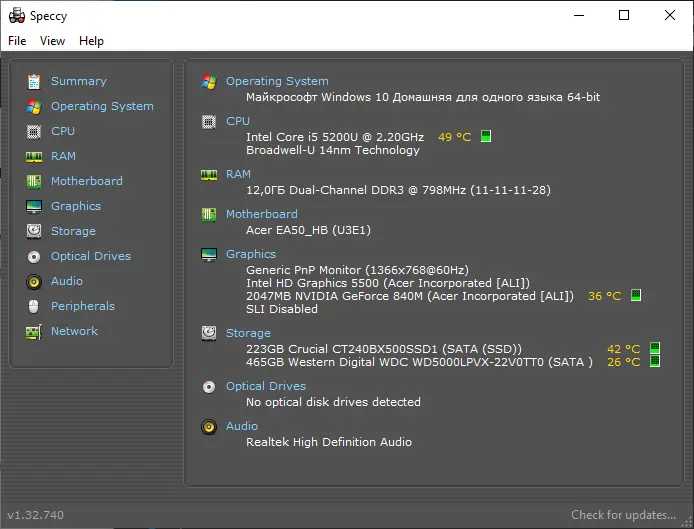The width and height of the screenshot is (694, 529).
Task: Click the Motherboard icon in main panel
Action: click(209, 215)
